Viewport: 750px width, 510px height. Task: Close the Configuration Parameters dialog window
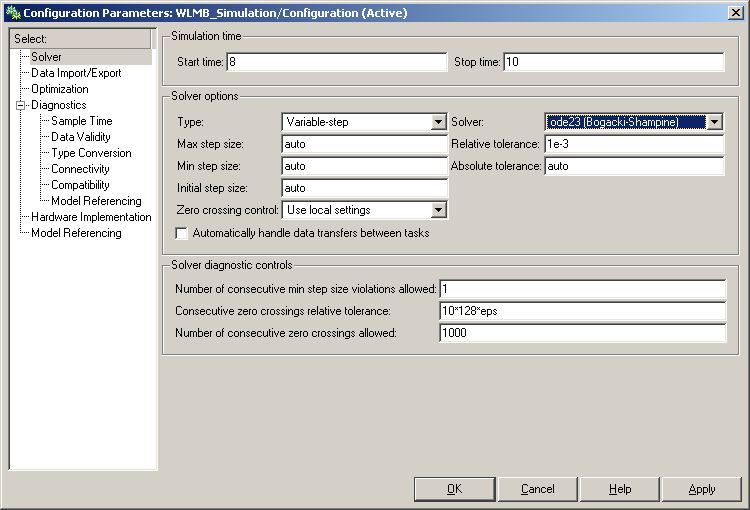coord(735,13)
